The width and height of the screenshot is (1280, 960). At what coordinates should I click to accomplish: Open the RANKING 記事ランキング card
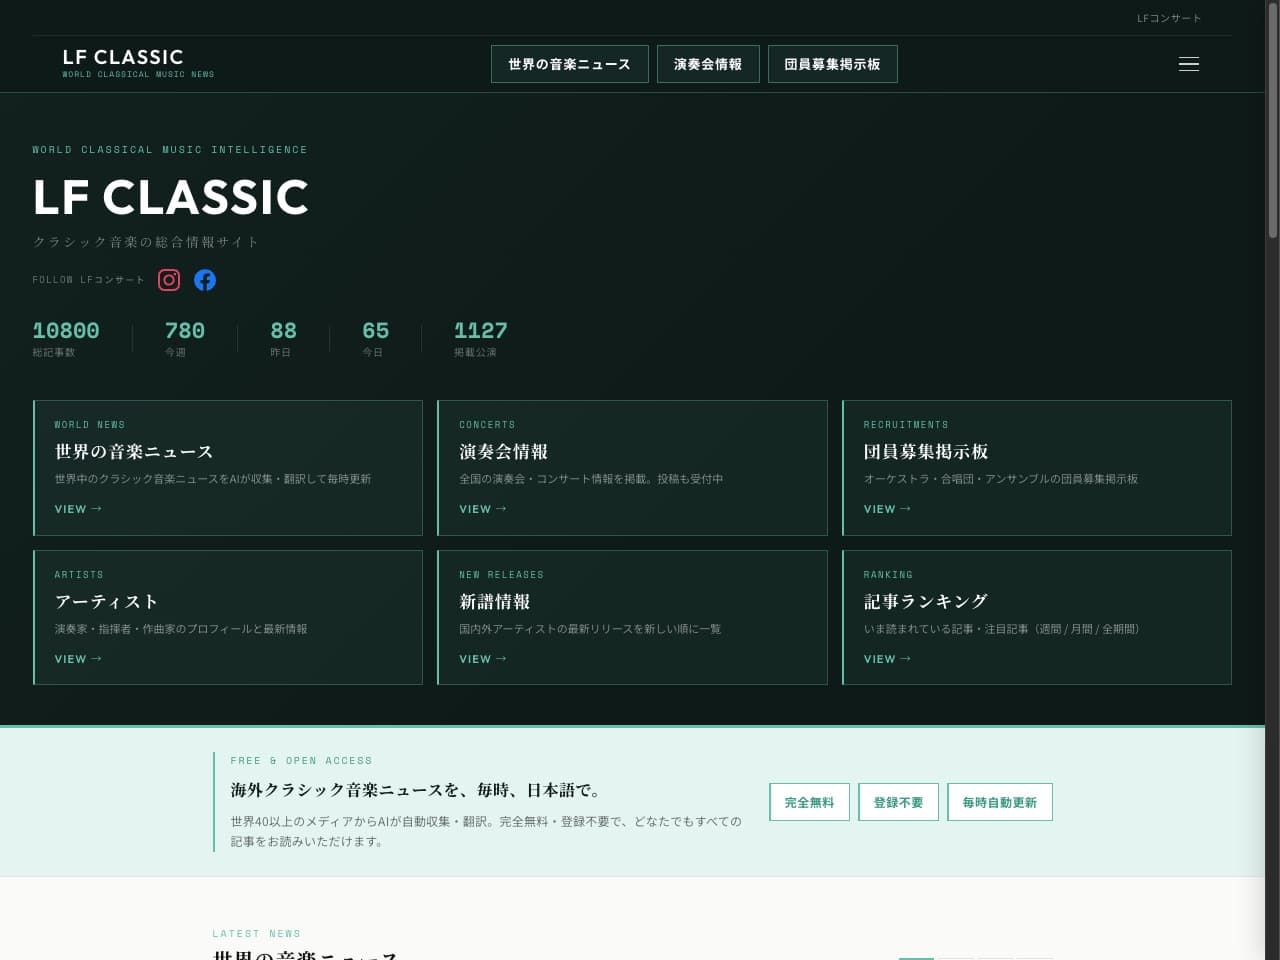(x=1037, y=618)
